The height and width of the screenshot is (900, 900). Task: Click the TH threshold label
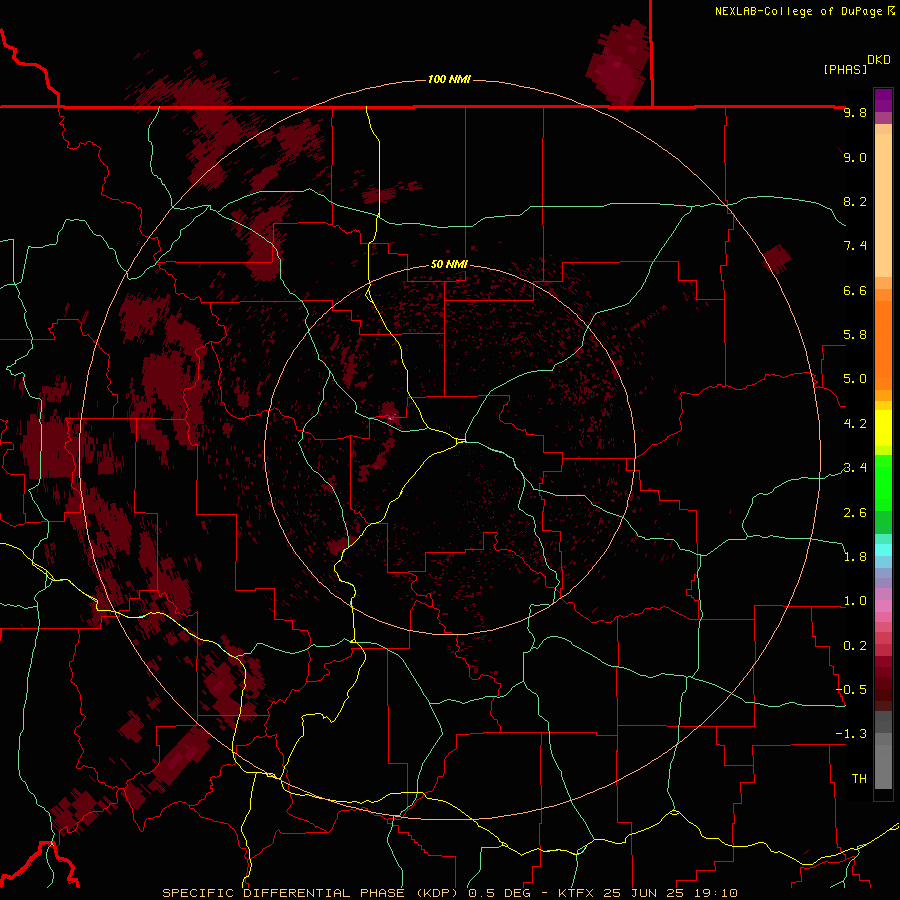point(859,779)
